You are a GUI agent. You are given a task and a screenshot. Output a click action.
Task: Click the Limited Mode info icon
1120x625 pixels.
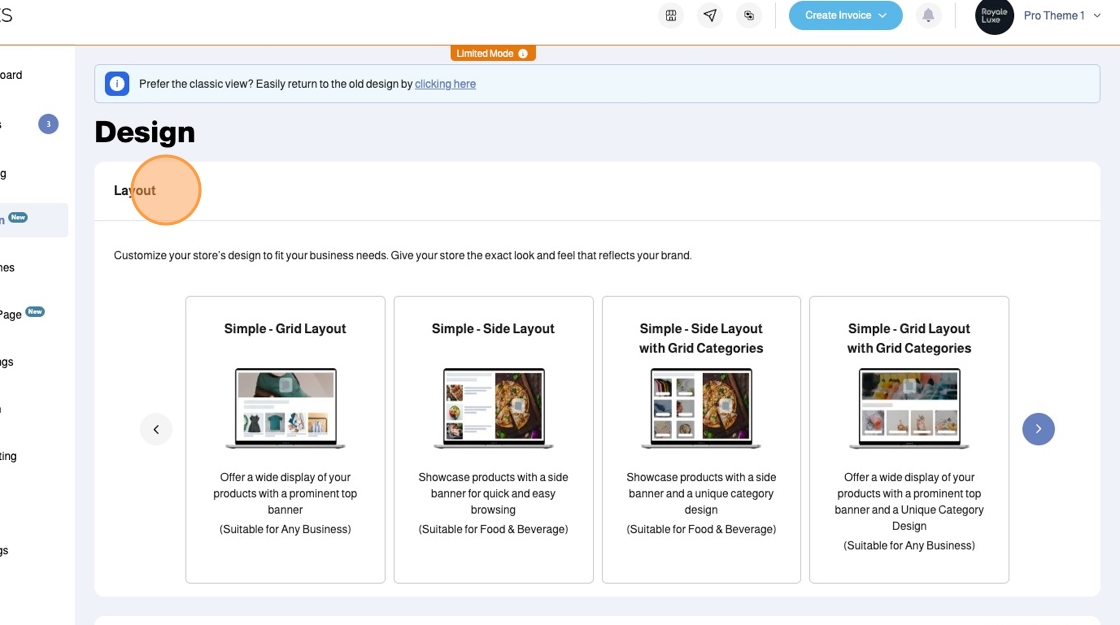[x=523, y=54]
